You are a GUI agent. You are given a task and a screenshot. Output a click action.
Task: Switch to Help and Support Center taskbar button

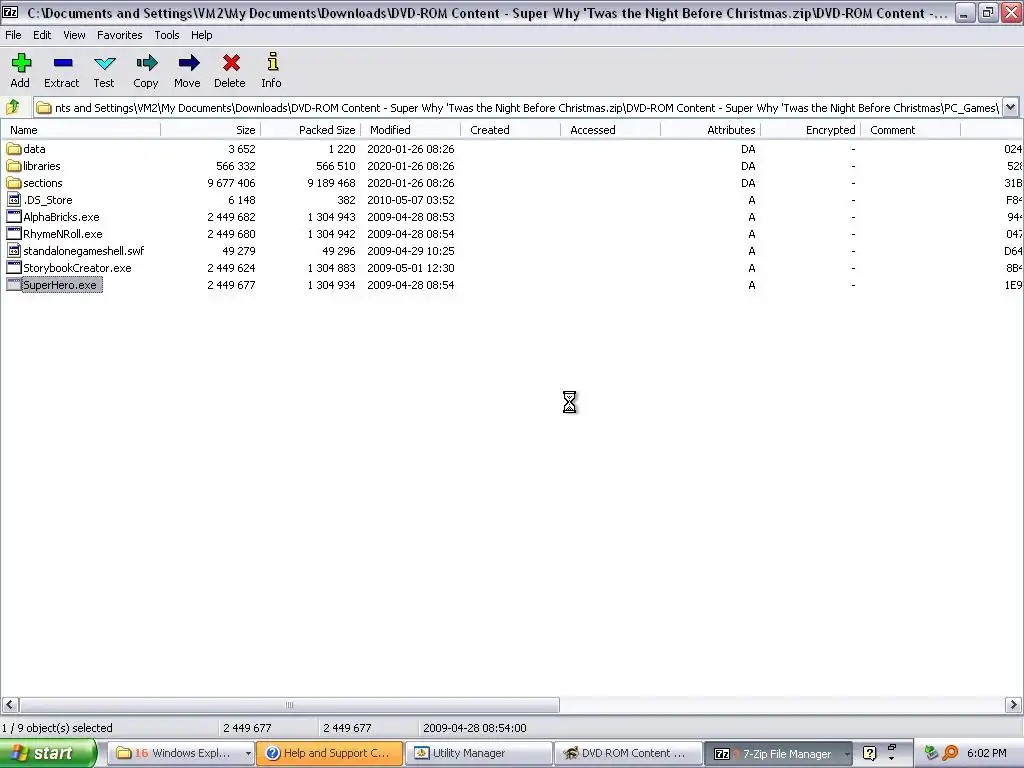(330, 754)
